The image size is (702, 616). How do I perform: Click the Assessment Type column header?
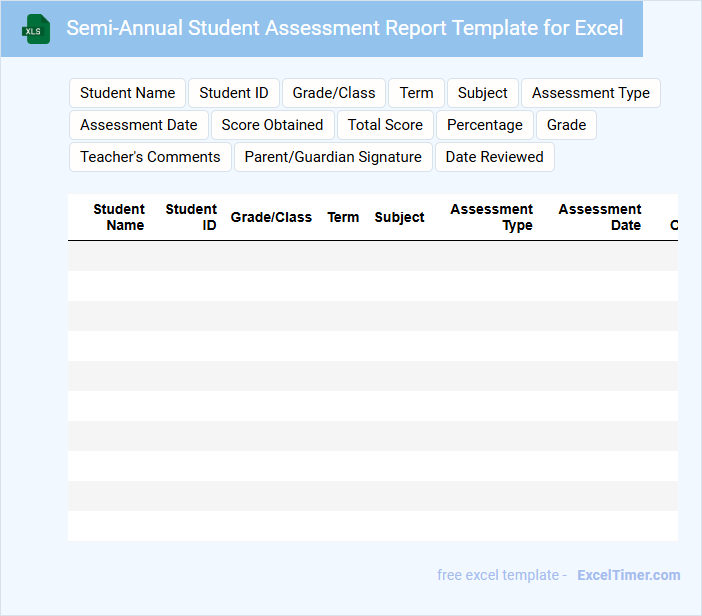491,217
